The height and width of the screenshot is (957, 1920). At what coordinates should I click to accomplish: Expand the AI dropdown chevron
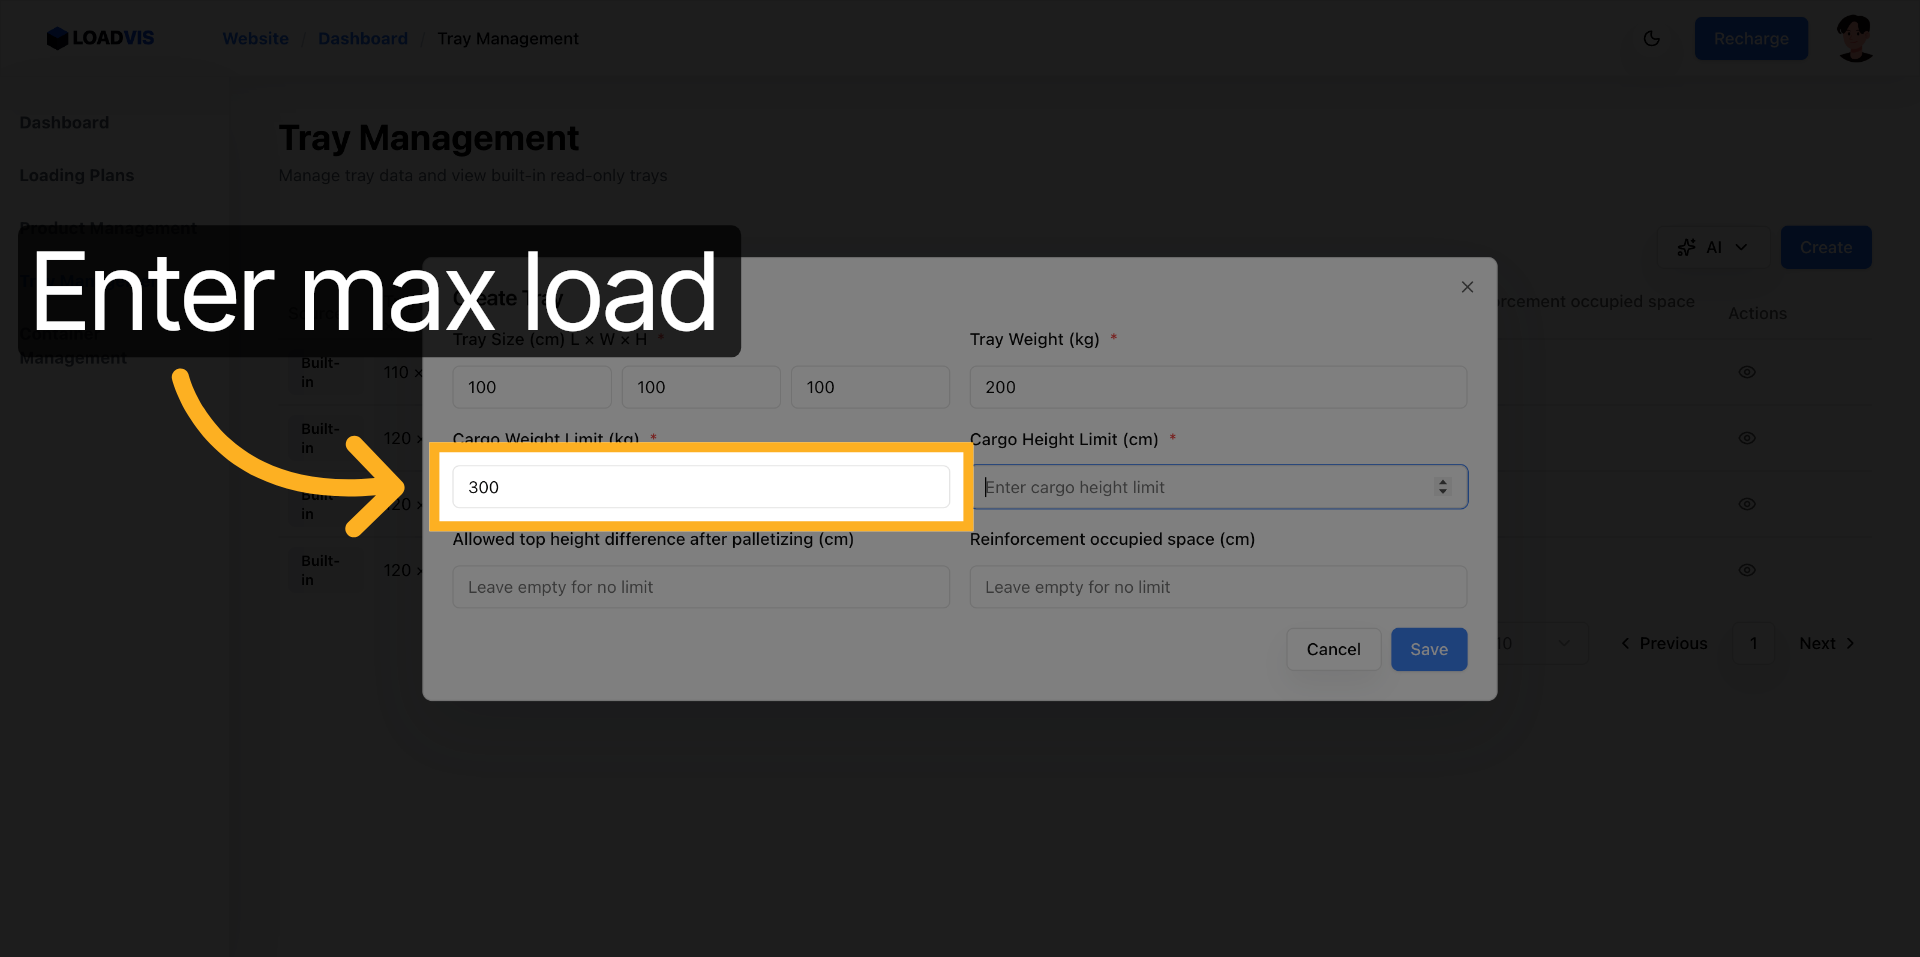[1741, 247]
